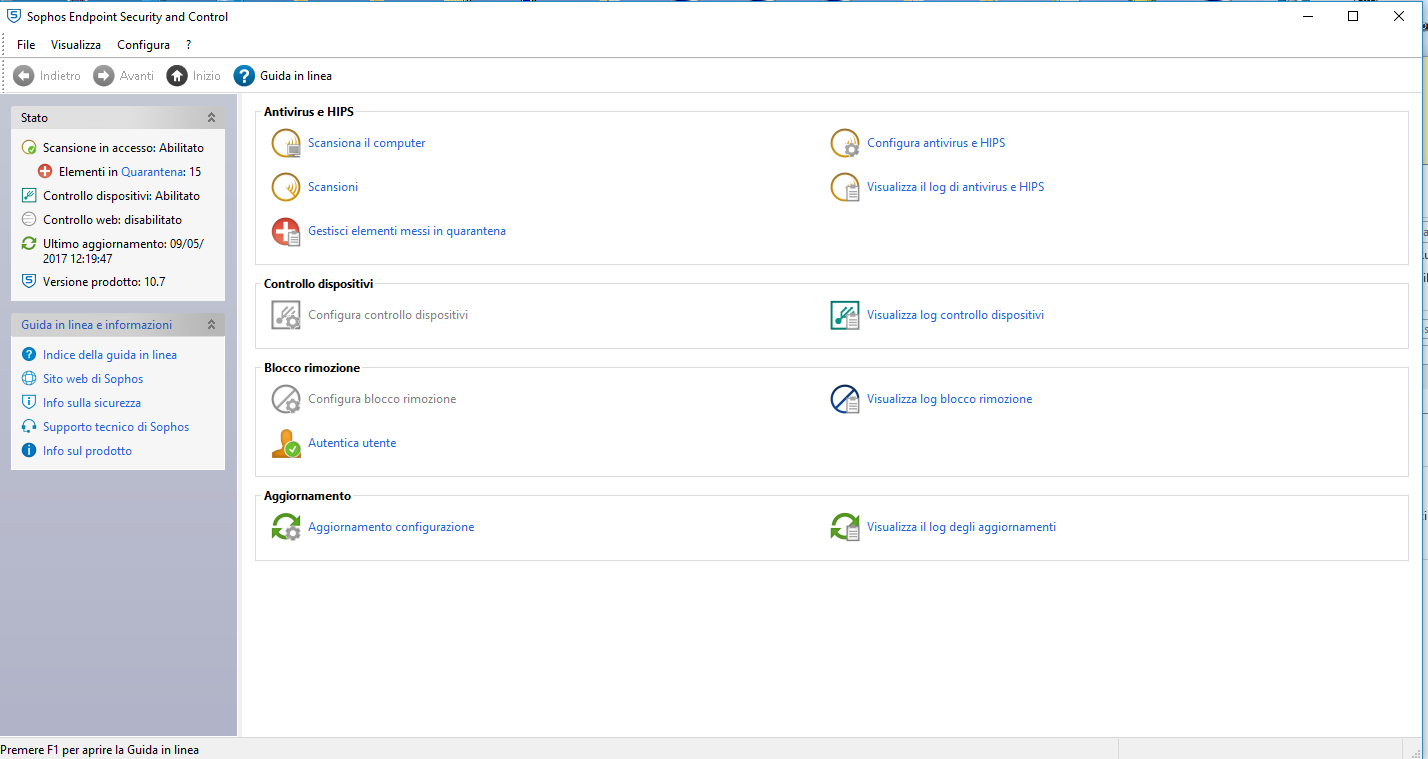1428x759 pixels.
Task: Click the Gestisci elementi in quarantena red icon
Action: [x=286, y=231]
